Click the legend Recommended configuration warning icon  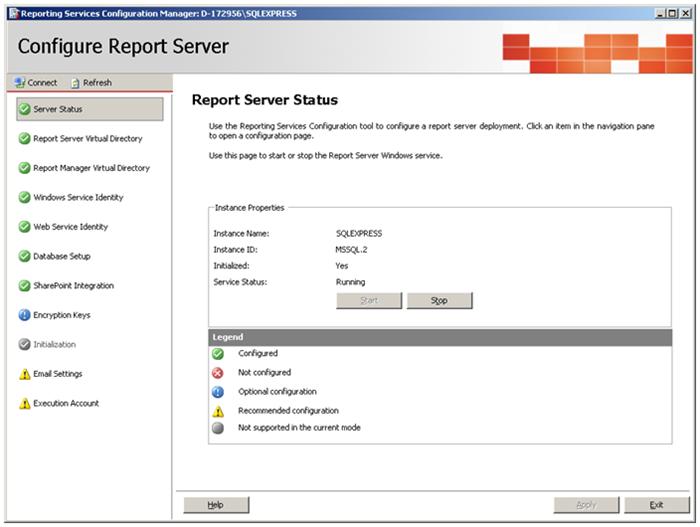[x=218, y=411]
